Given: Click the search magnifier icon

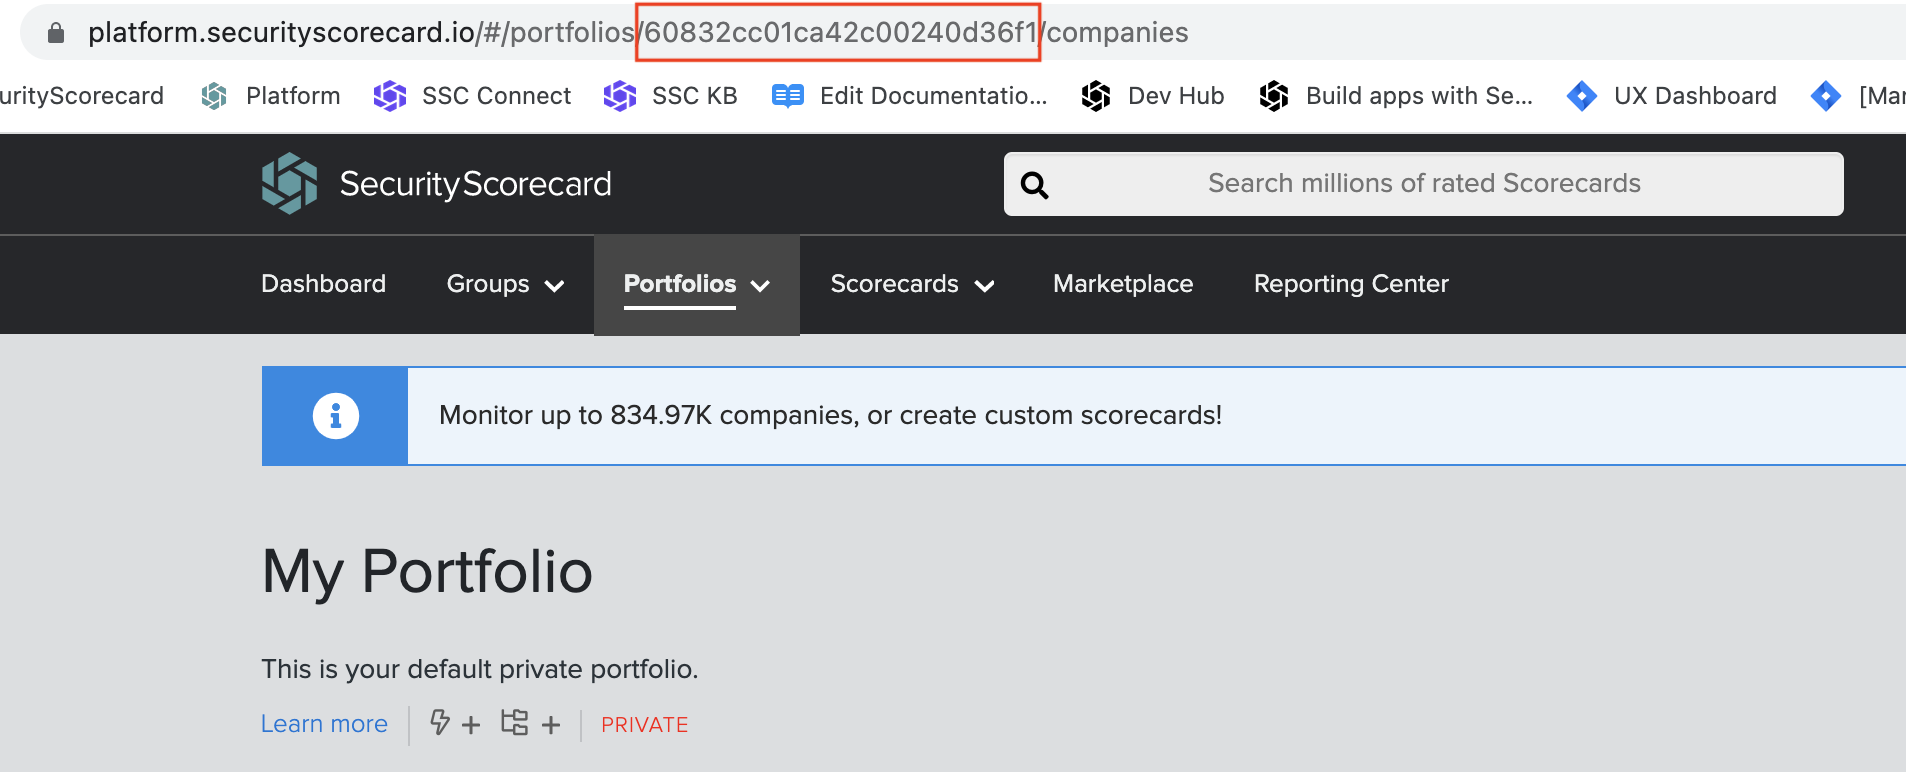Looking at the screenshot, I should 1035,185.
